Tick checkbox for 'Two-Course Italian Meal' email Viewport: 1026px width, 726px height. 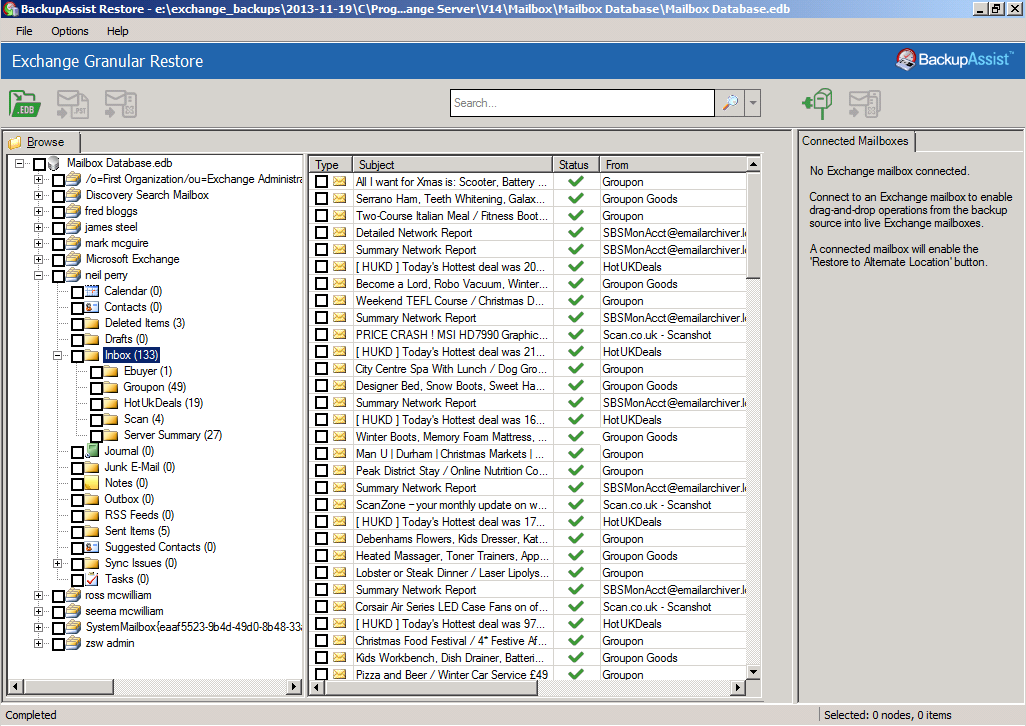[321, 215]
